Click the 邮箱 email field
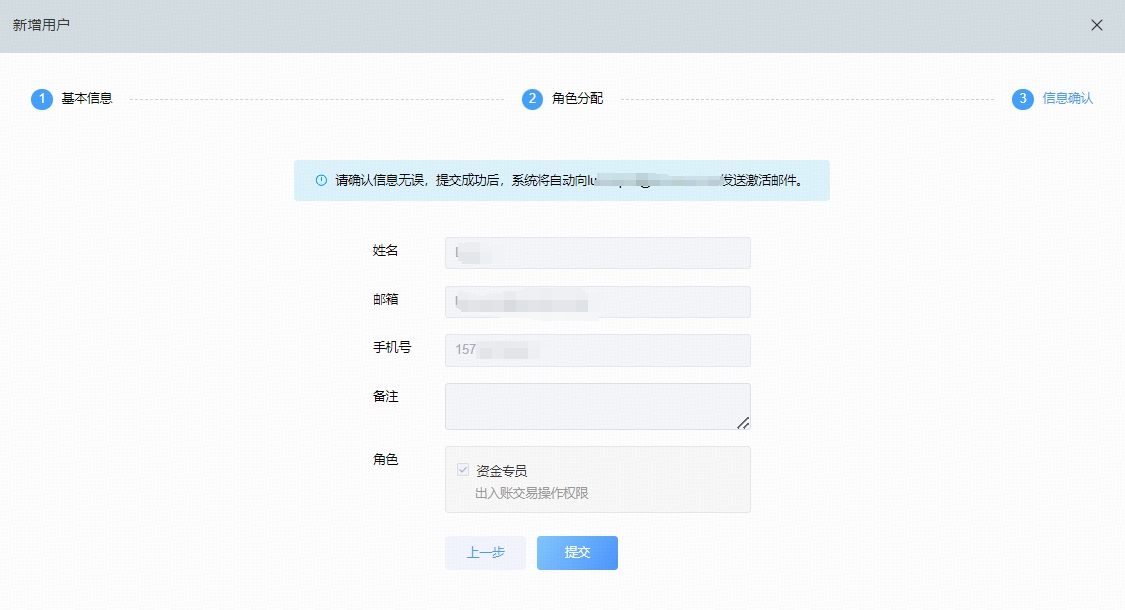The width and height of the screenshot is (1125, 610). coord(597,301)
